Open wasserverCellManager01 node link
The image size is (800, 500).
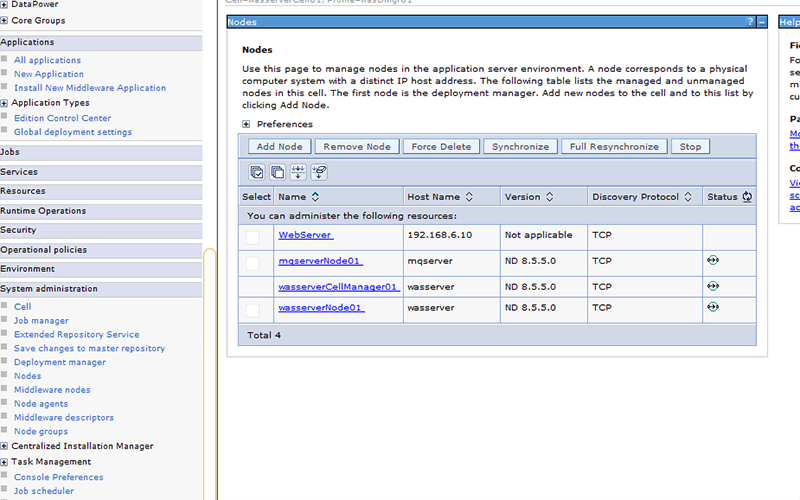[339, 287]
